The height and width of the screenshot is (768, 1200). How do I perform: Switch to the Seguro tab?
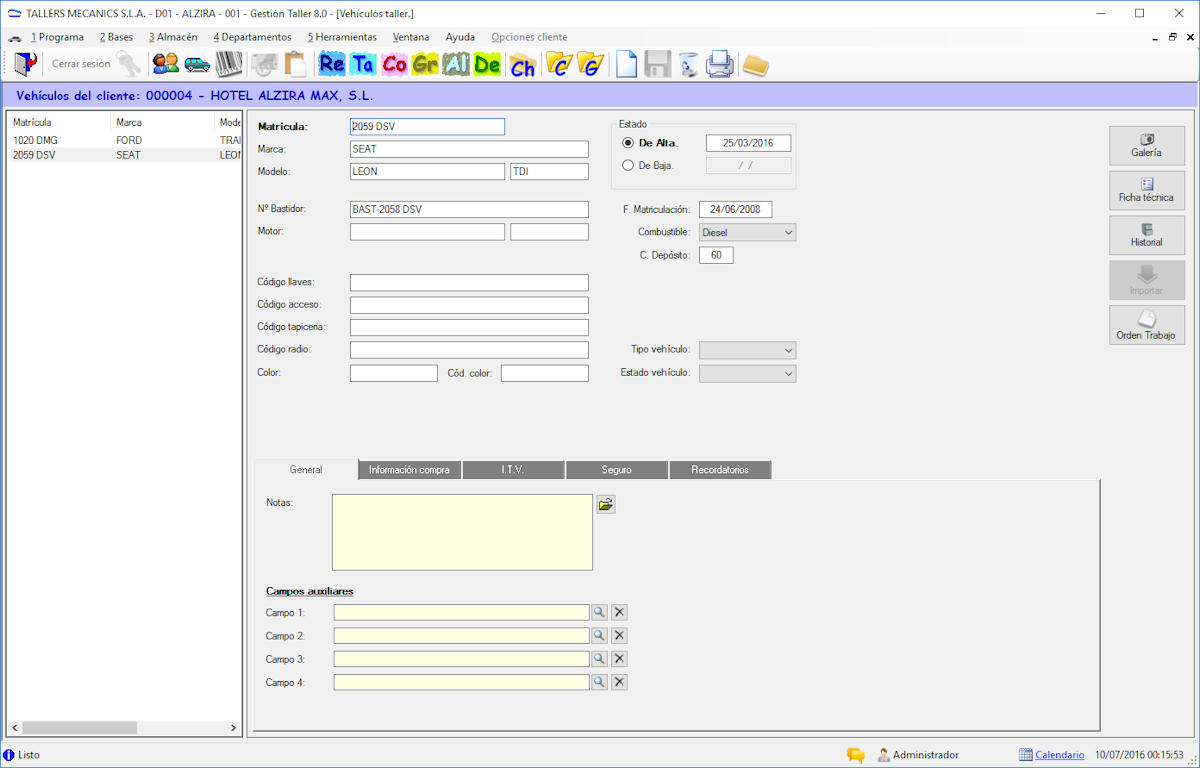point(617,470)
